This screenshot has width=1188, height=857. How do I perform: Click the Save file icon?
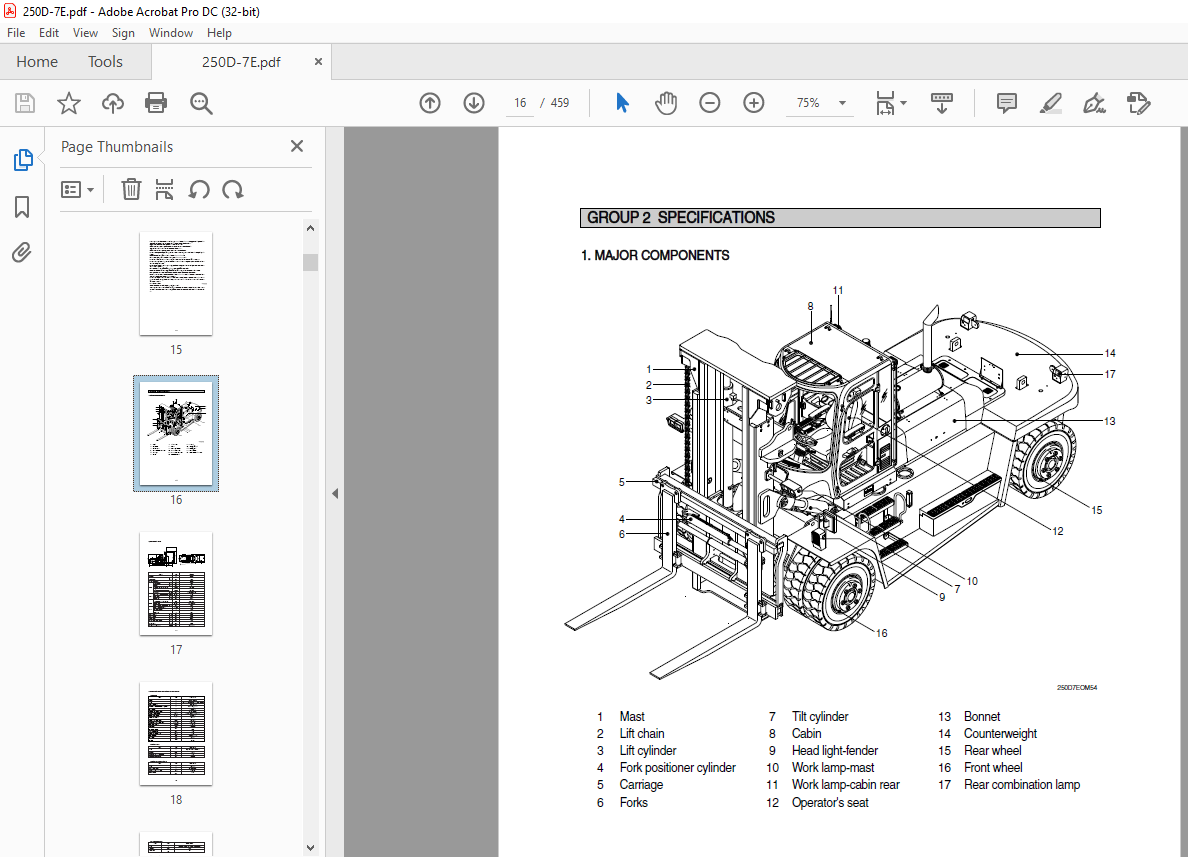25,103
